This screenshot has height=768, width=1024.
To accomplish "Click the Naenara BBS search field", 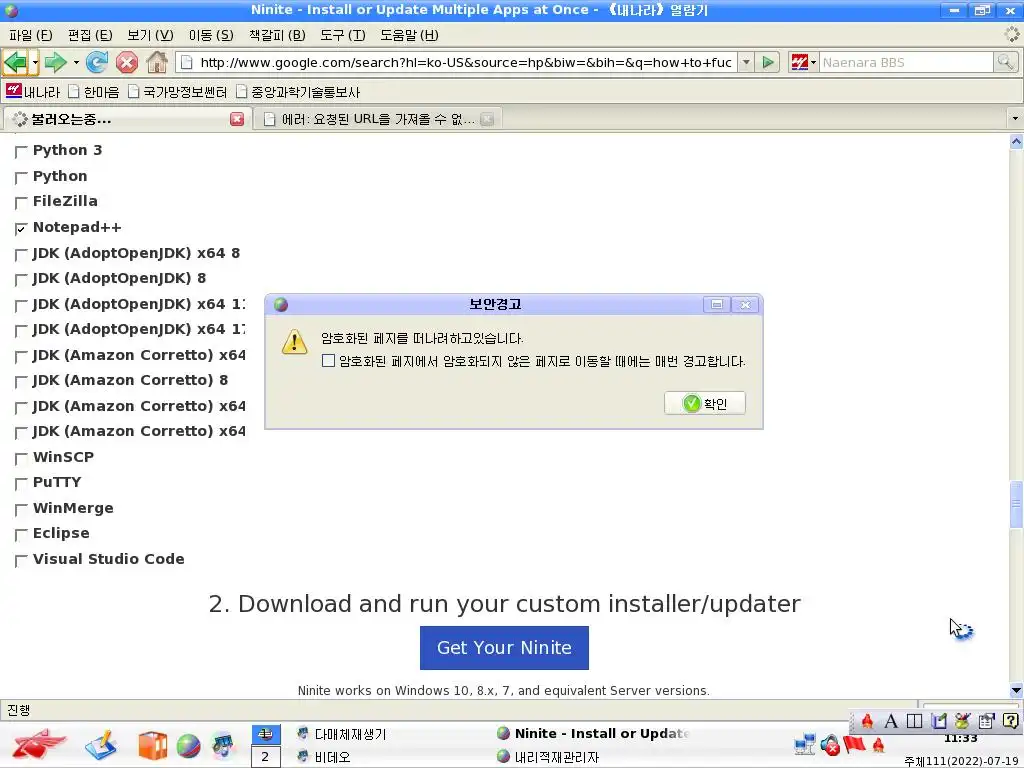I will click(906, 63).
